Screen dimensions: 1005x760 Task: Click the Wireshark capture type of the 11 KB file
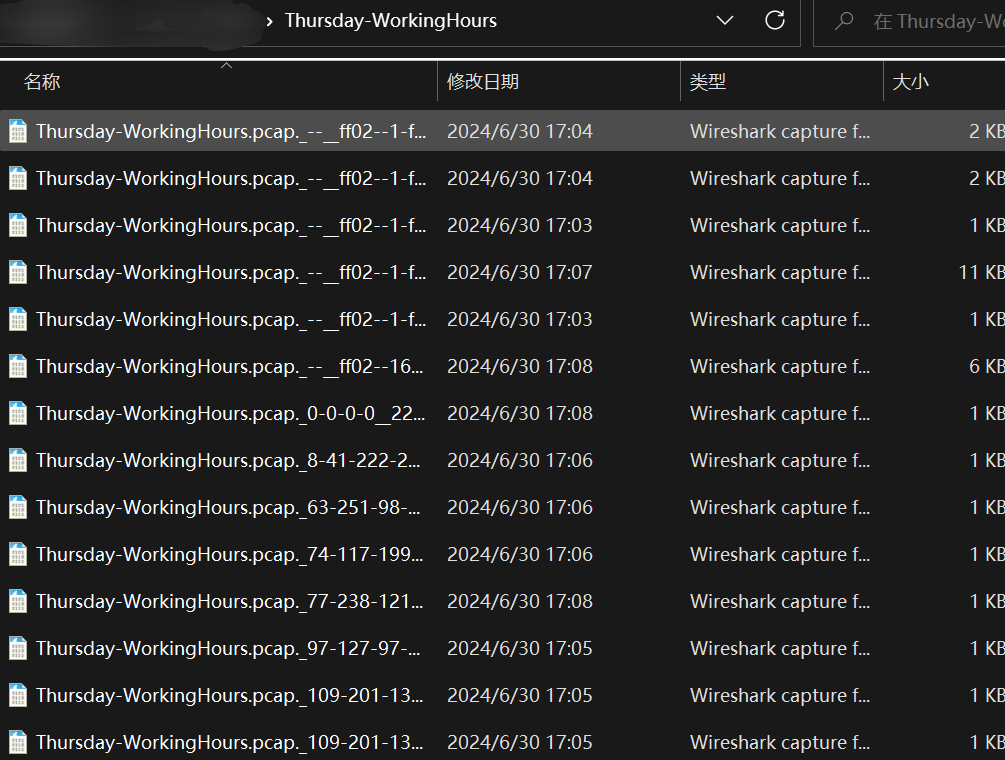[x=780, y=272]
